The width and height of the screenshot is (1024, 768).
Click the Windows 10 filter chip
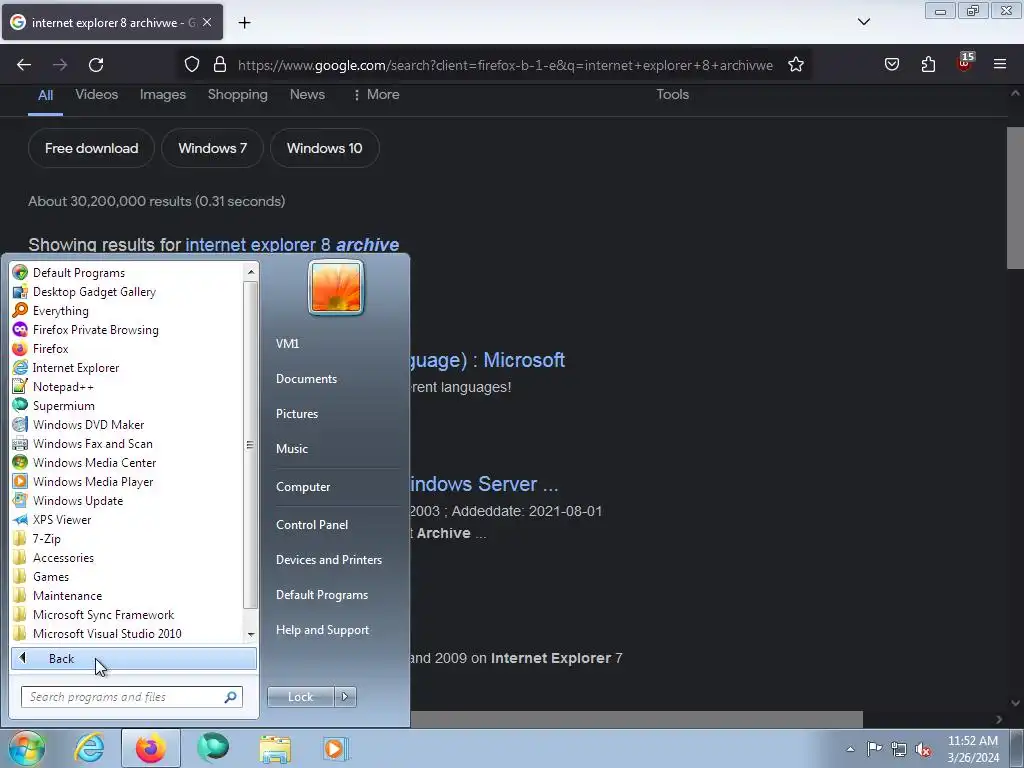pos(325,148)
